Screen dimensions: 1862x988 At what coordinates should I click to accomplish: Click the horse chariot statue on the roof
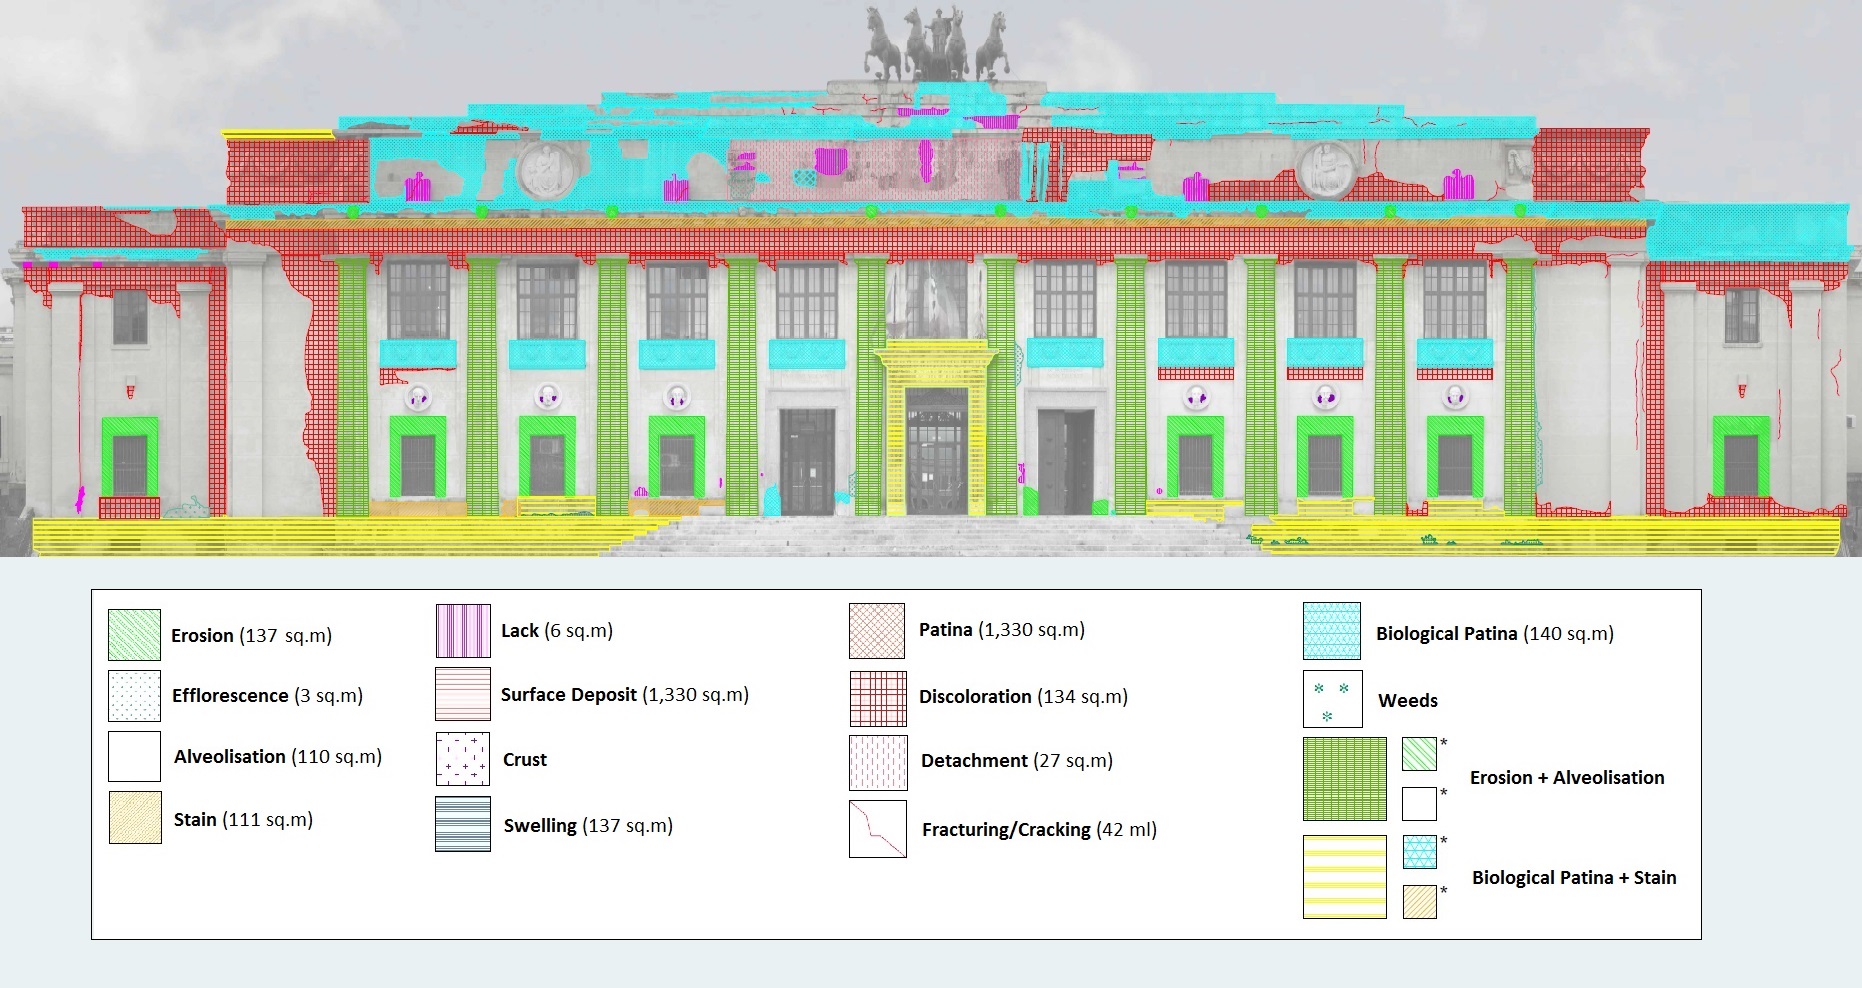(x=936, y=44)
